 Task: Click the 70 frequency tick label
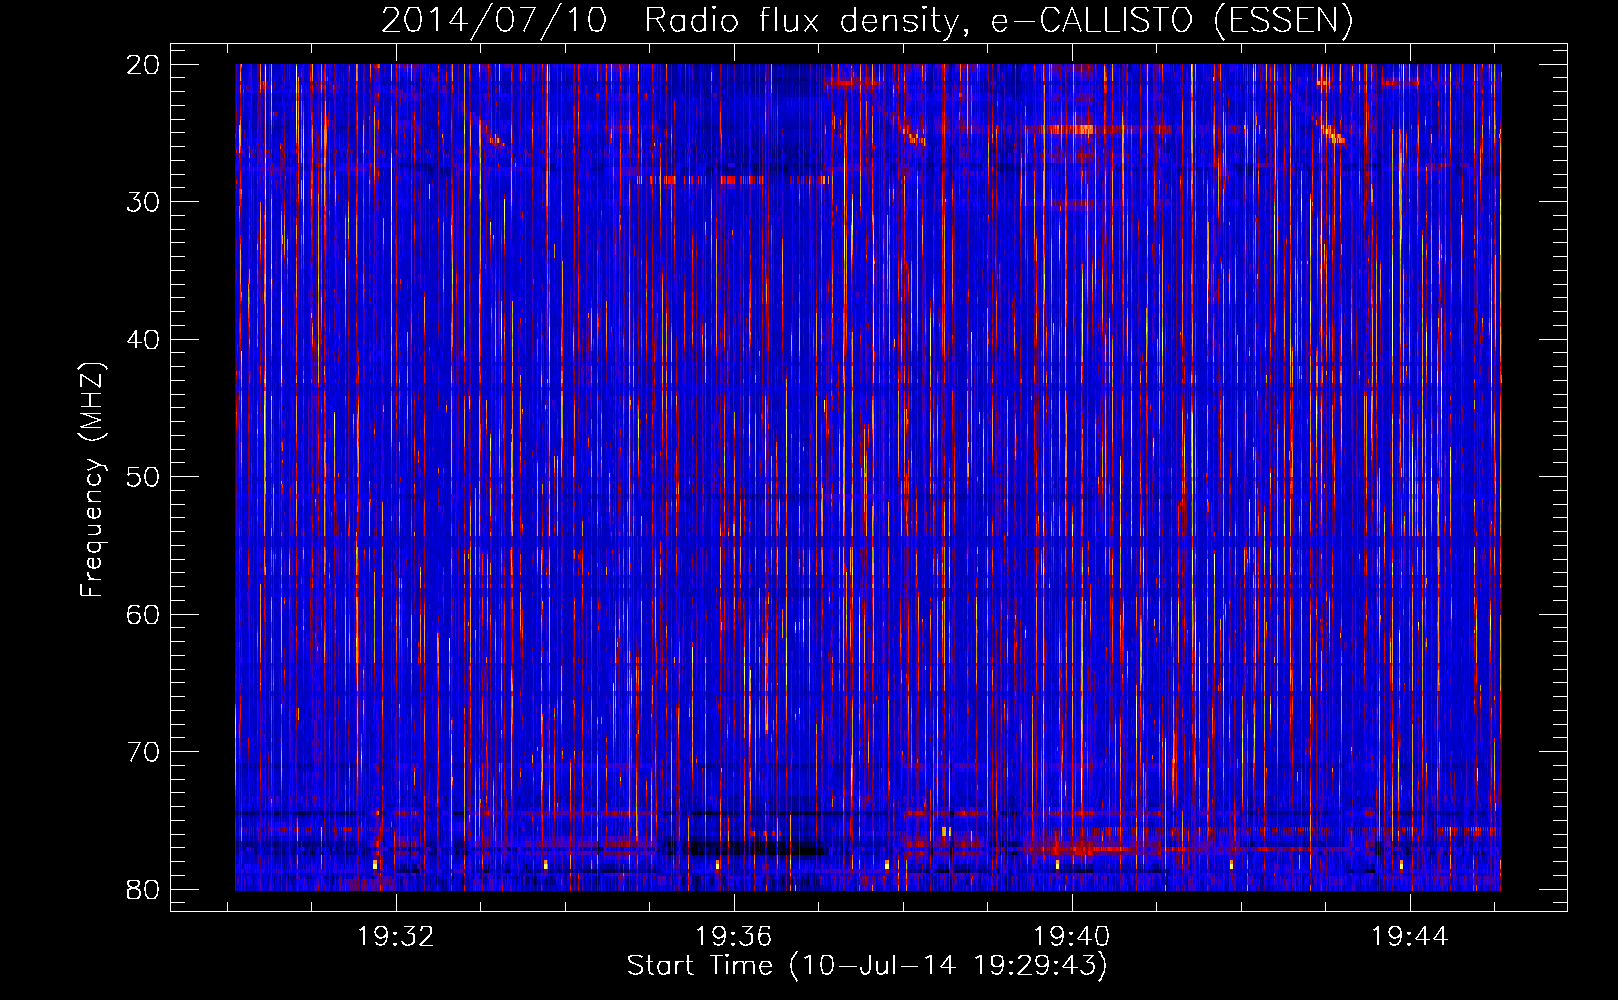coord(143,752)
